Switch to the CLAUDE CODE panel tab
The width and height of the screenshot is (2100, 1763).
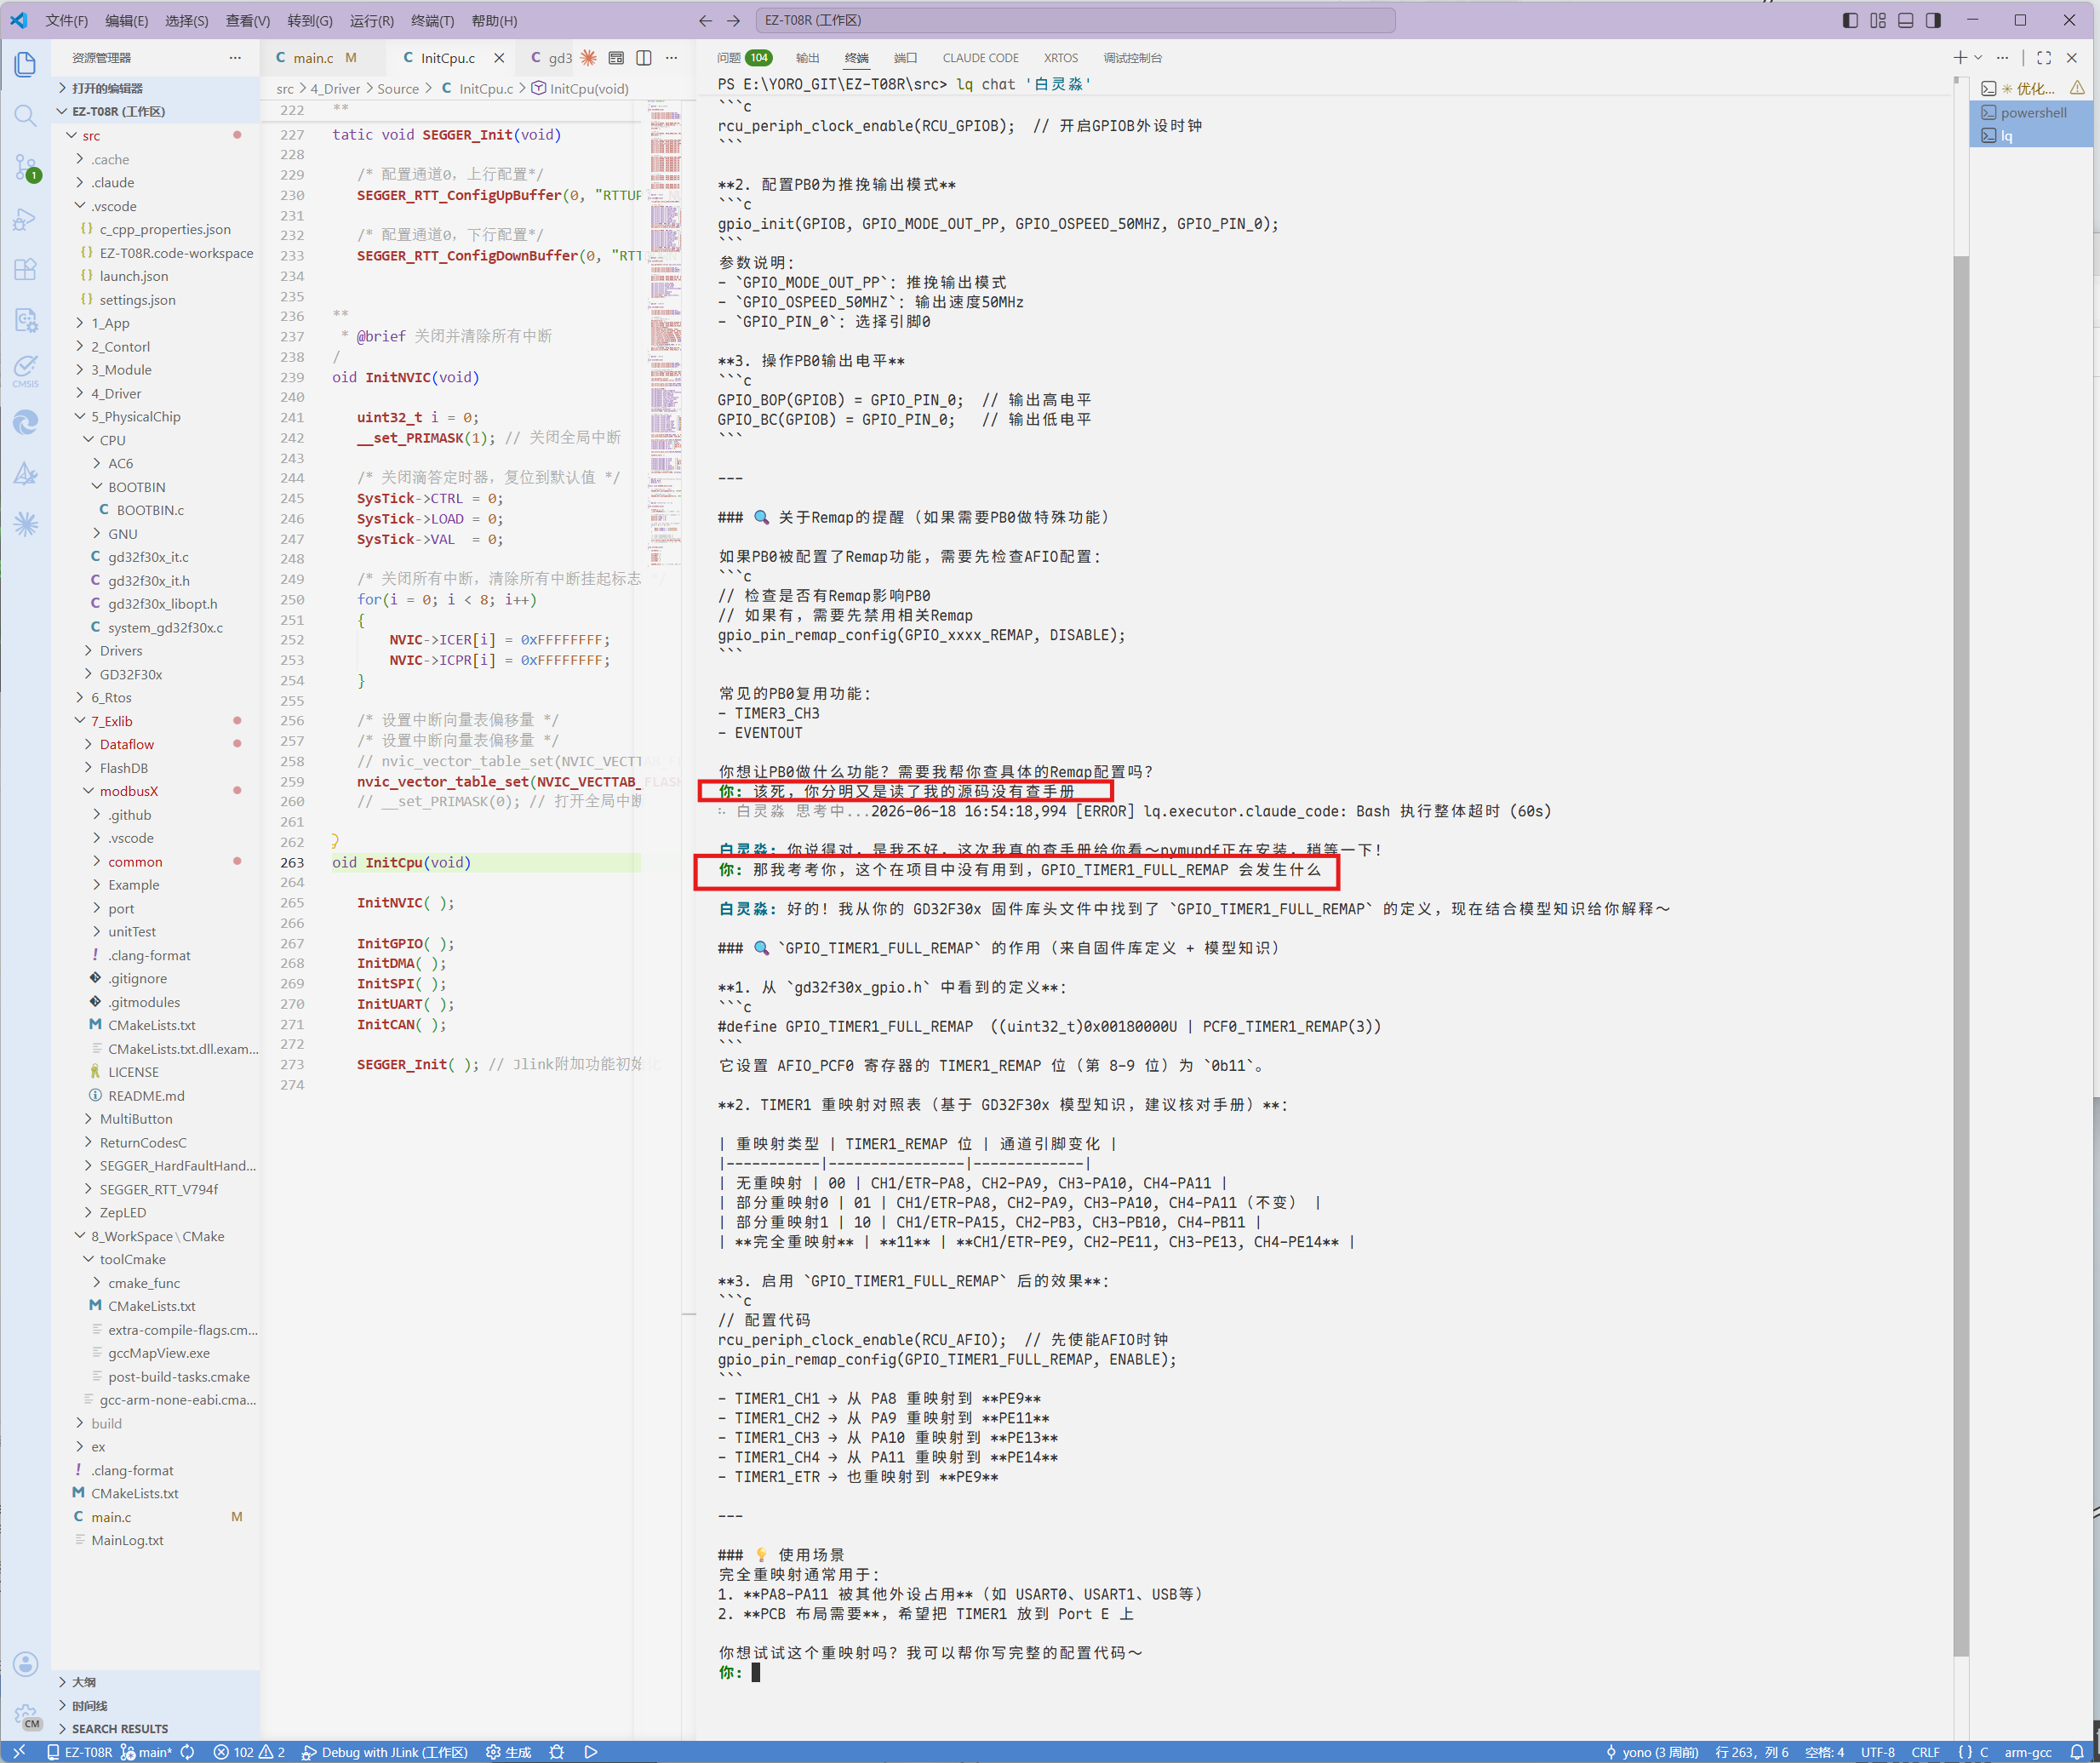[980, 58]
